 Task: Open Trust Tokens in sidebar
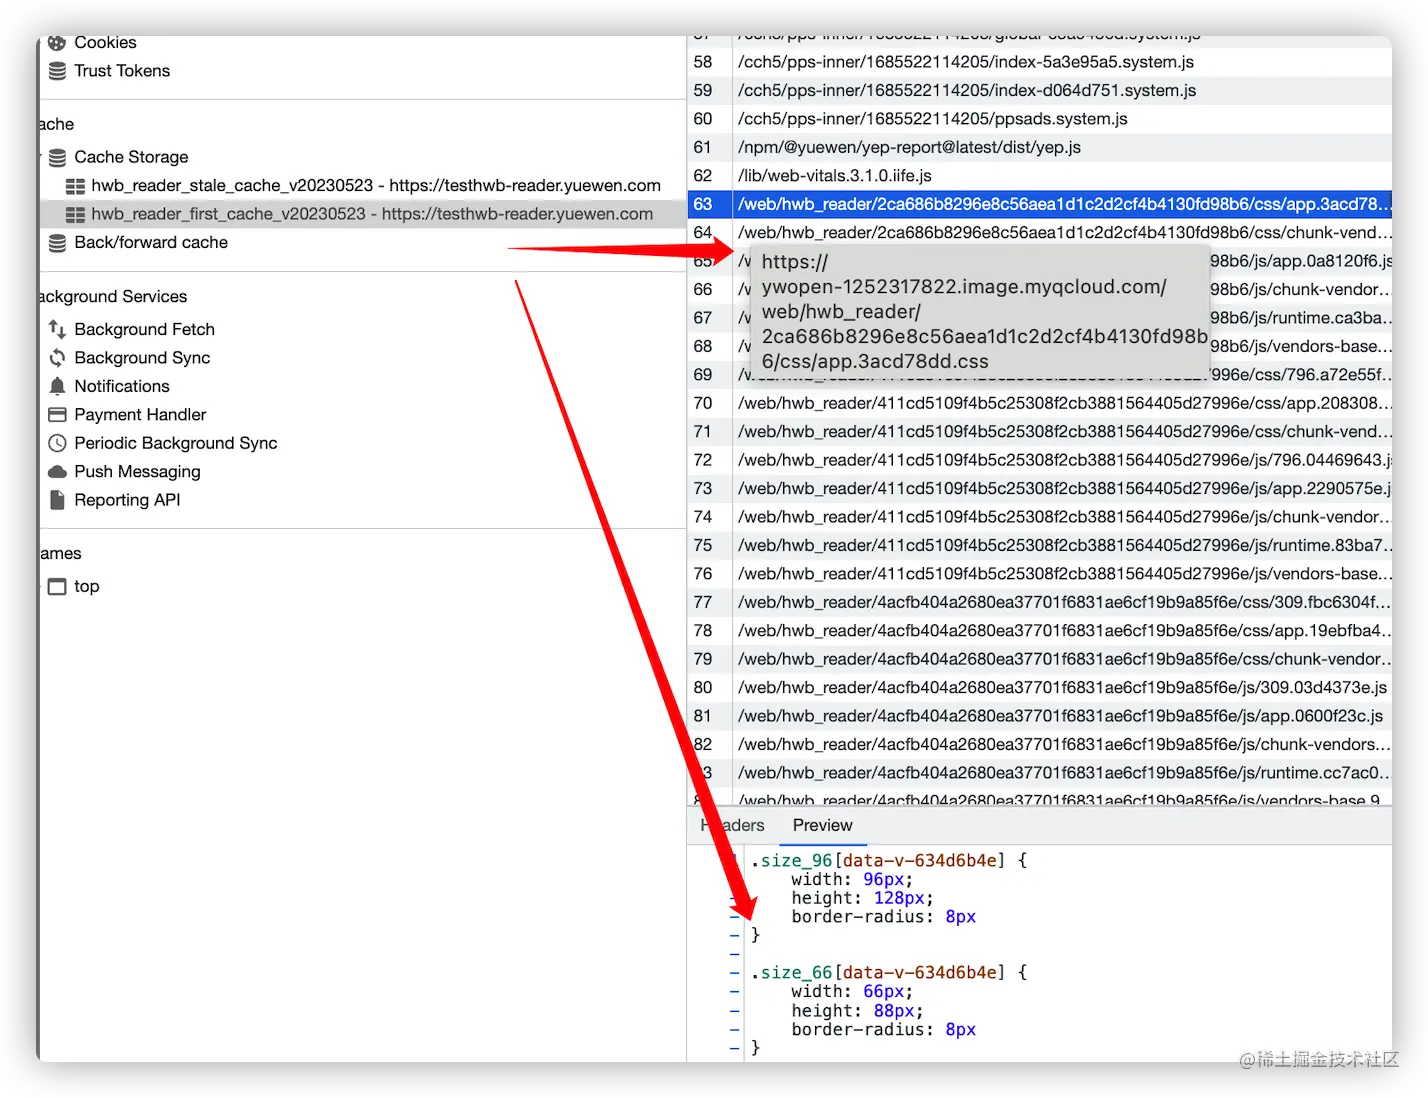coord(122,71)
